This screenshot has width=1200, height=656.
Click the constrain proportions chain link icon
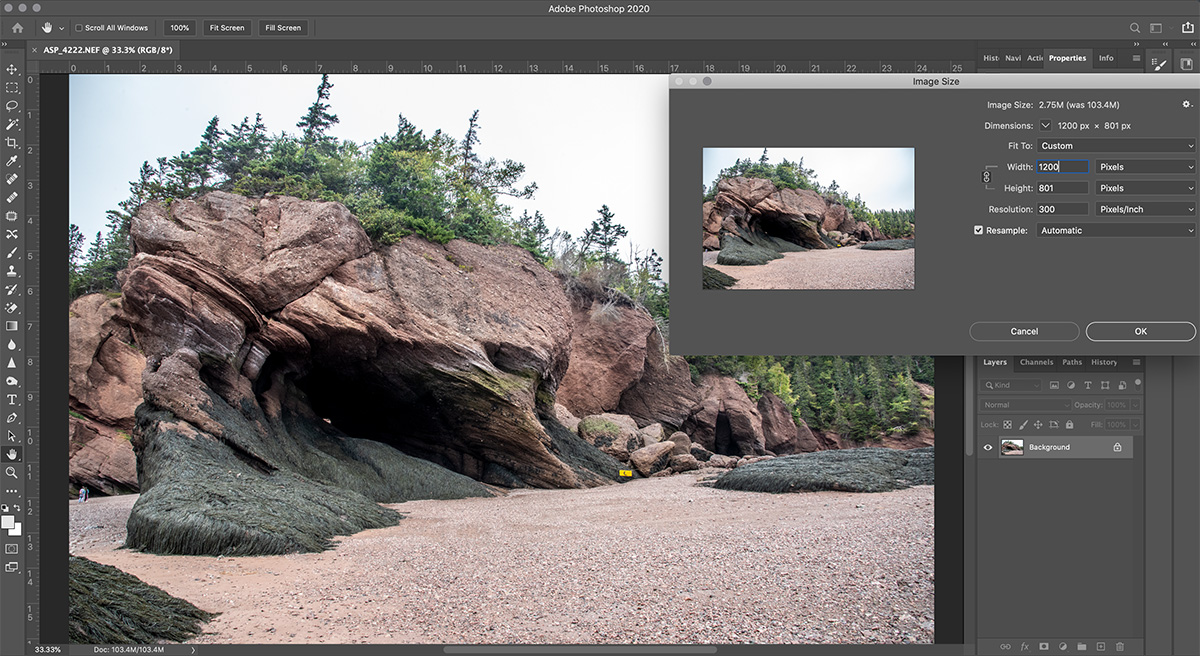[x=987, y=177]
